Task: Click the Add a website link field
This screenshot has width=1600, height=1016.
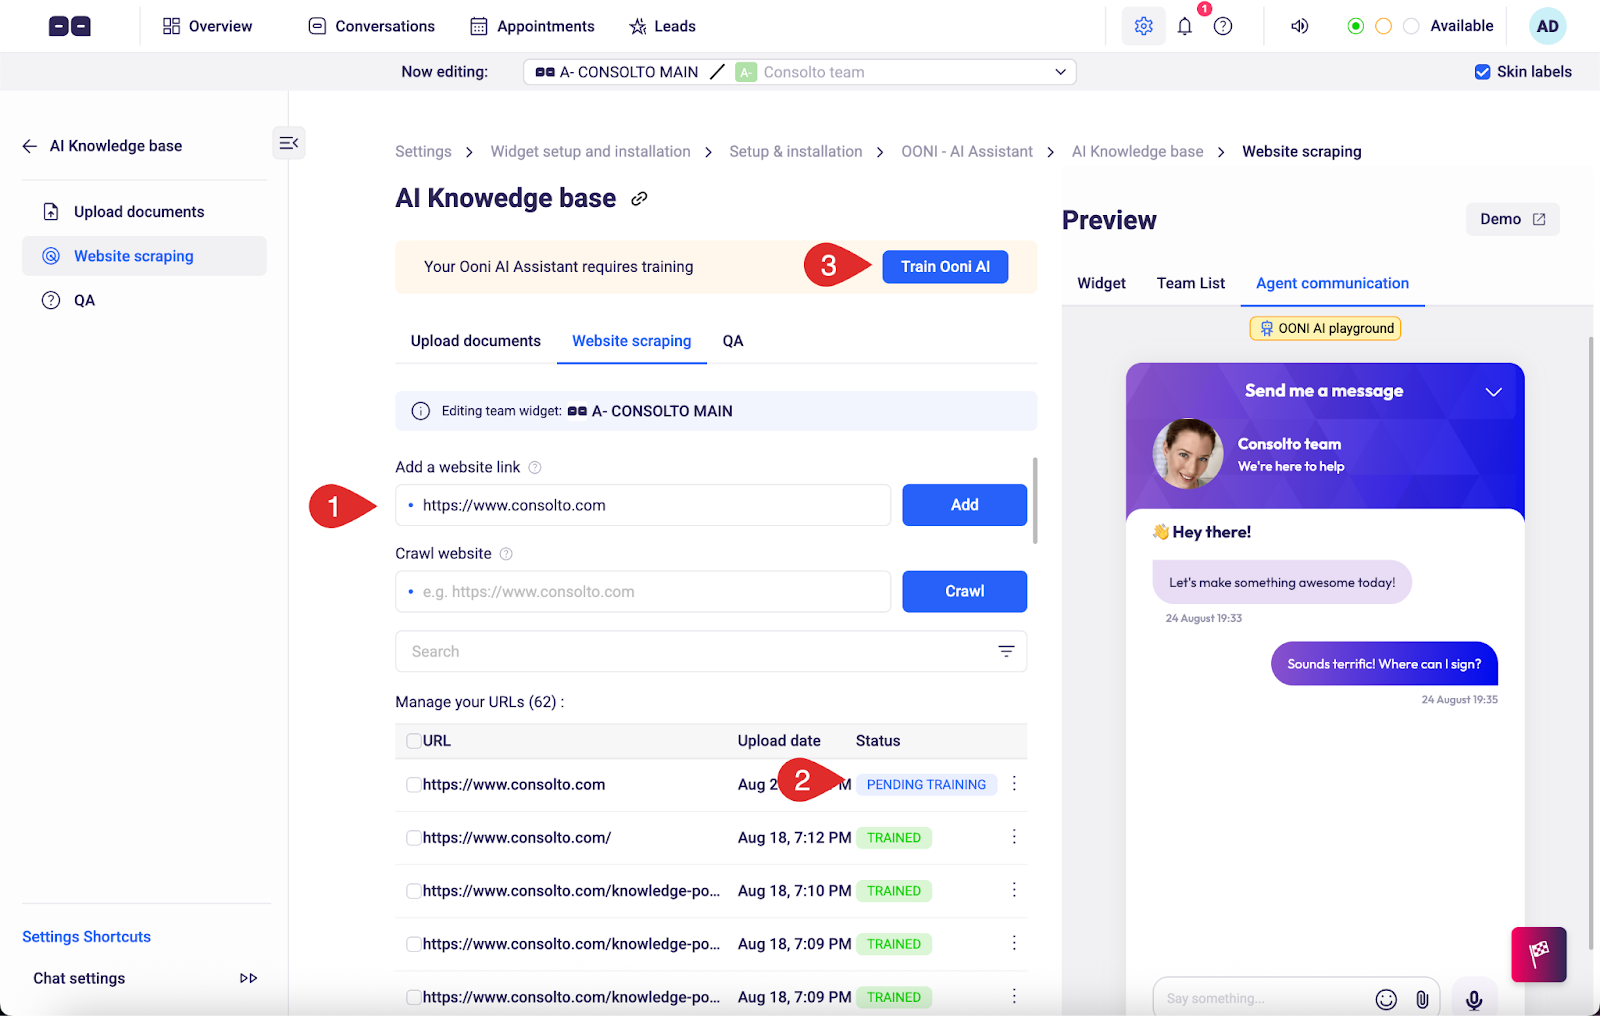Action: coord(643,505)
